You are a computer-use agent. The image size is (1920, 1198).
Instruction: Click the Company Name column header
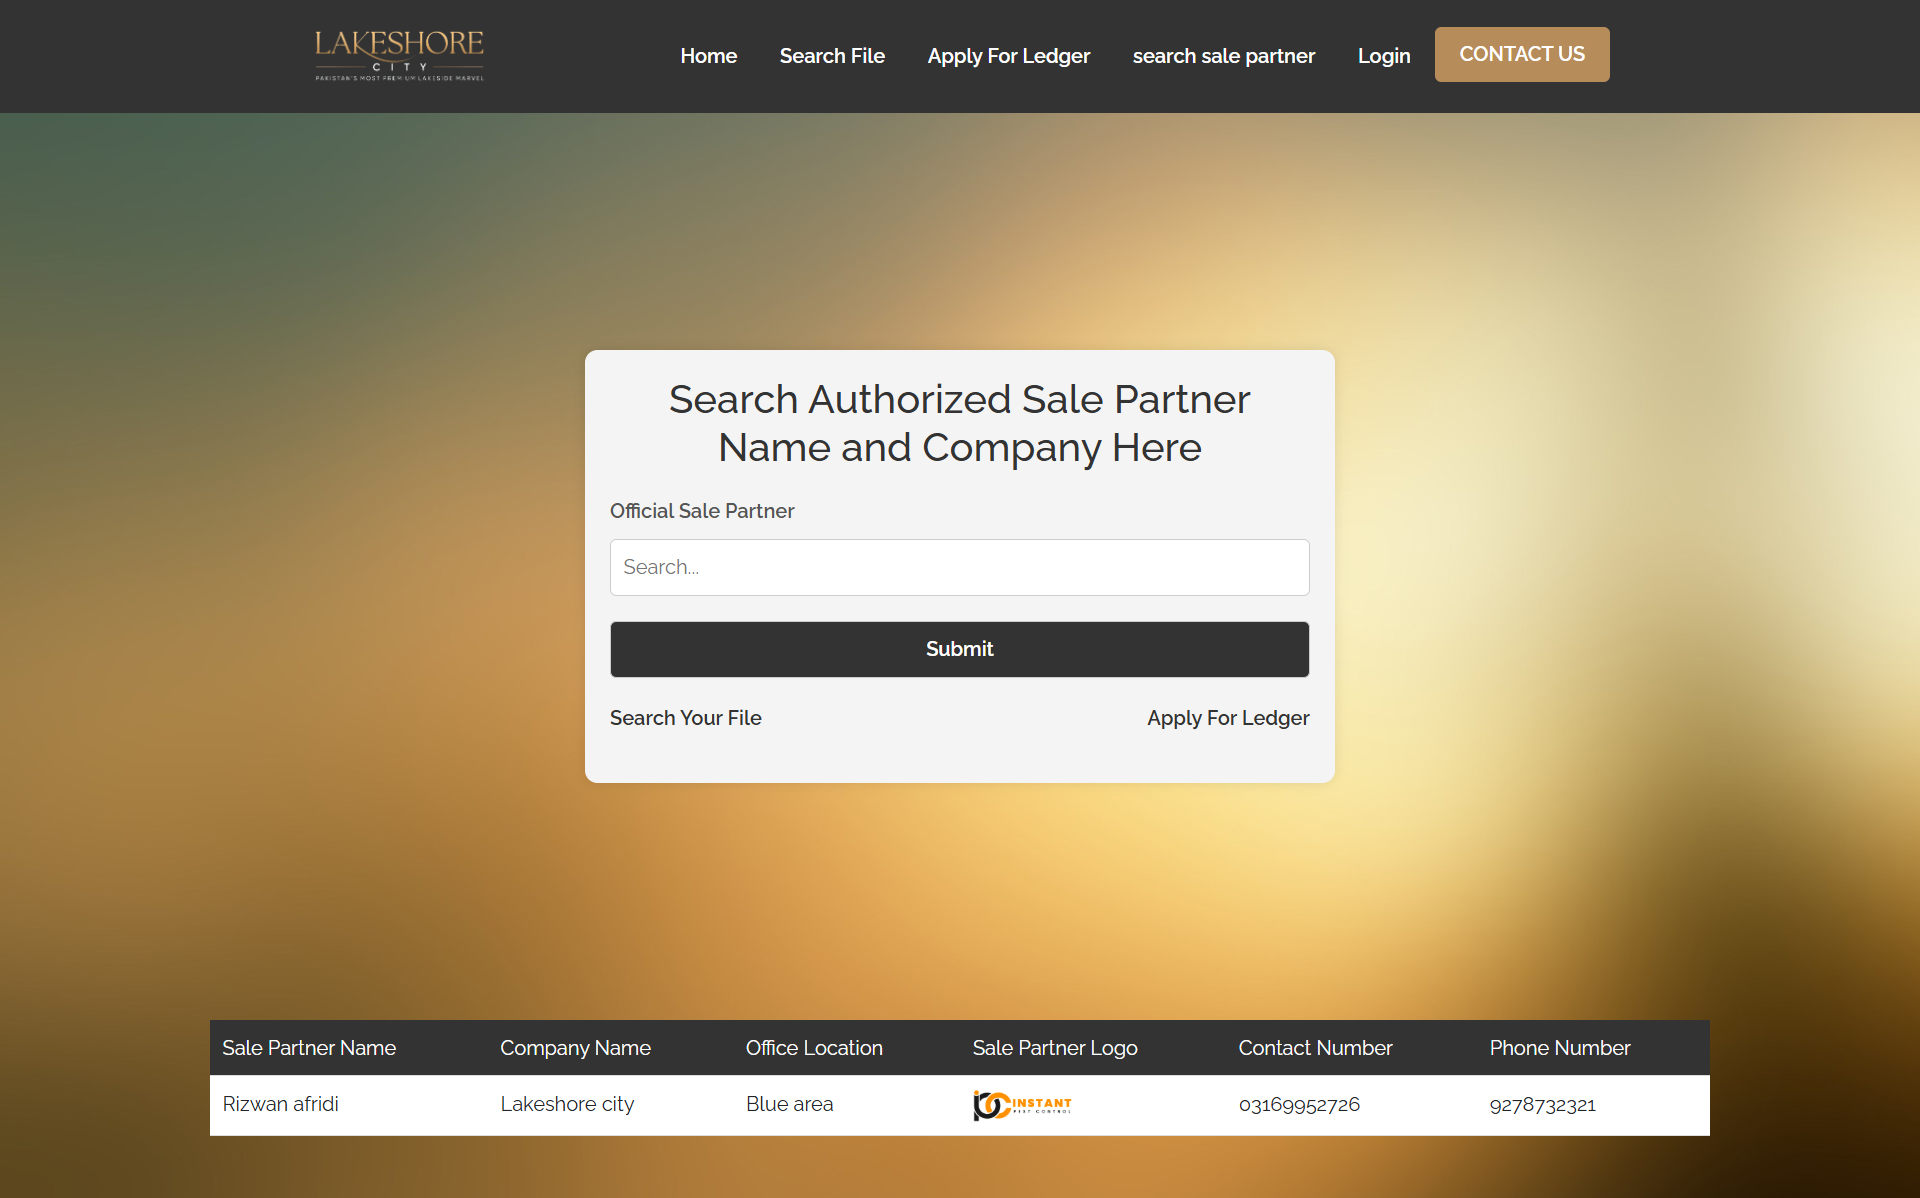(x=575, y=1048)
